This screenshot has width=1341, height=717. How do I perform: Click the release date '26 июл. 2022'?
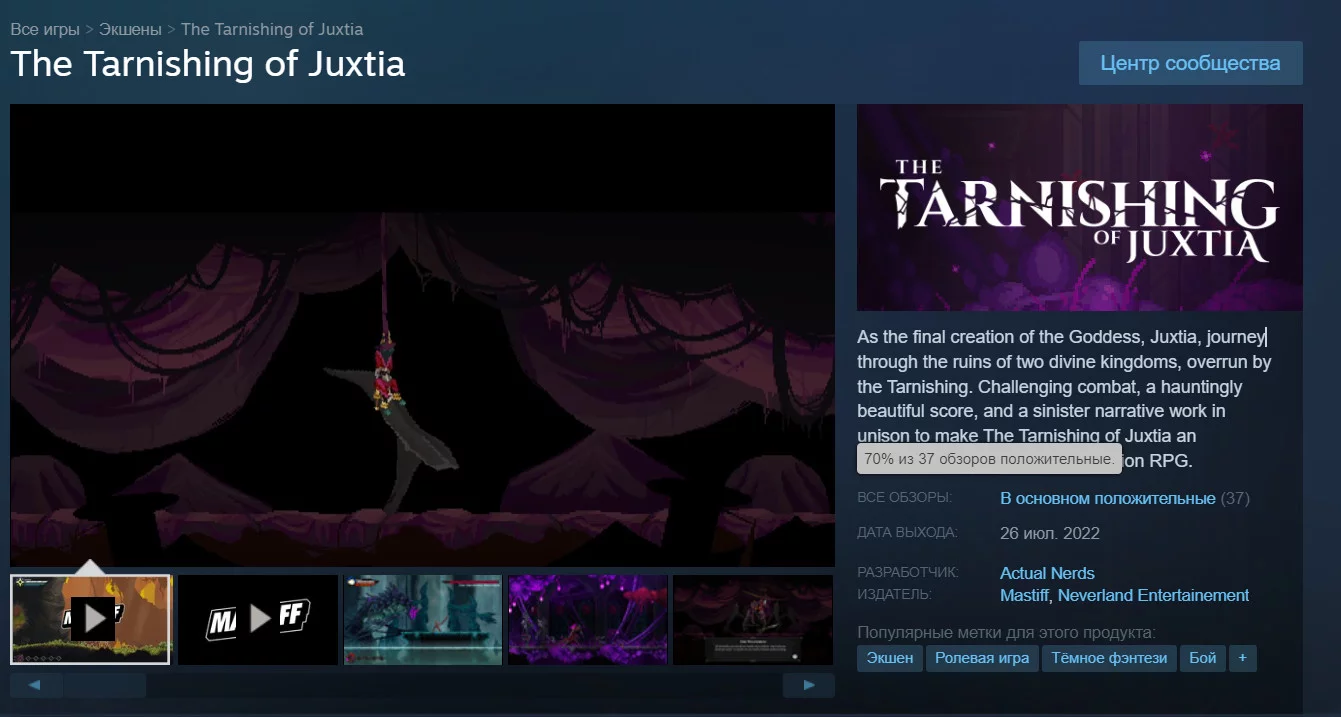(x=1050, y=533)
